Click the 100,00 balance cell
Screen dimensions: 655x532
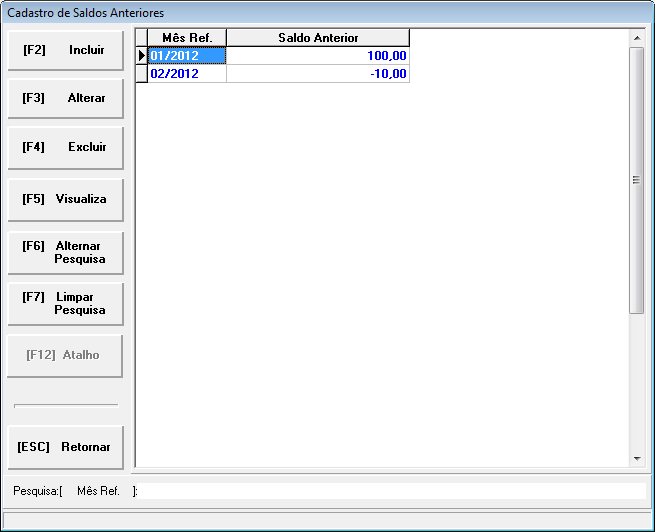point(318,56)
